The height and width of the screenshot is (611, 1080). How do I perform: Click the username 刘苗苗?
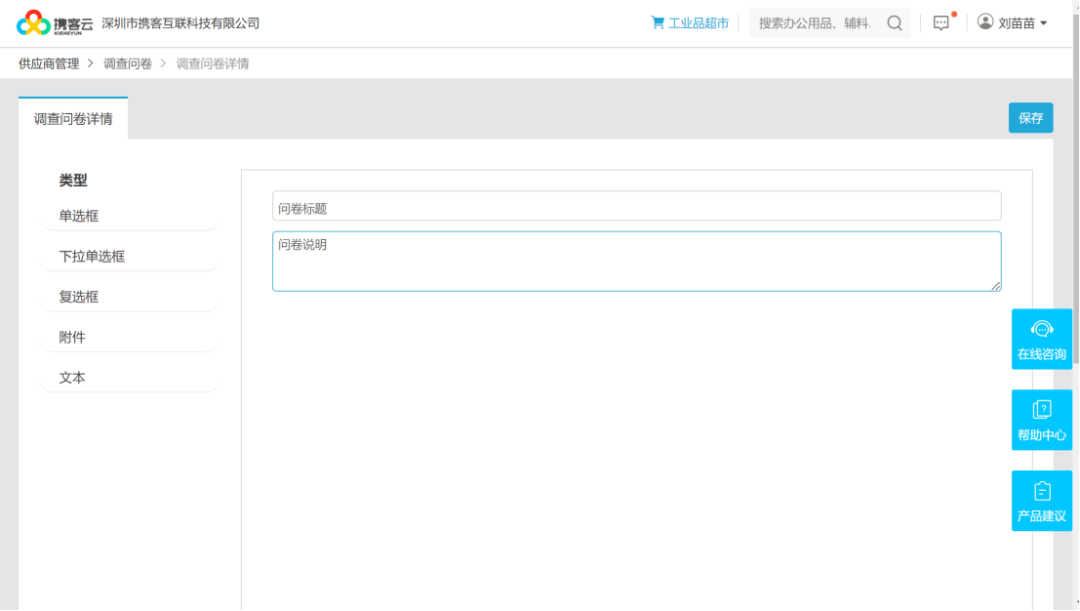click(x=1017, y=23)
